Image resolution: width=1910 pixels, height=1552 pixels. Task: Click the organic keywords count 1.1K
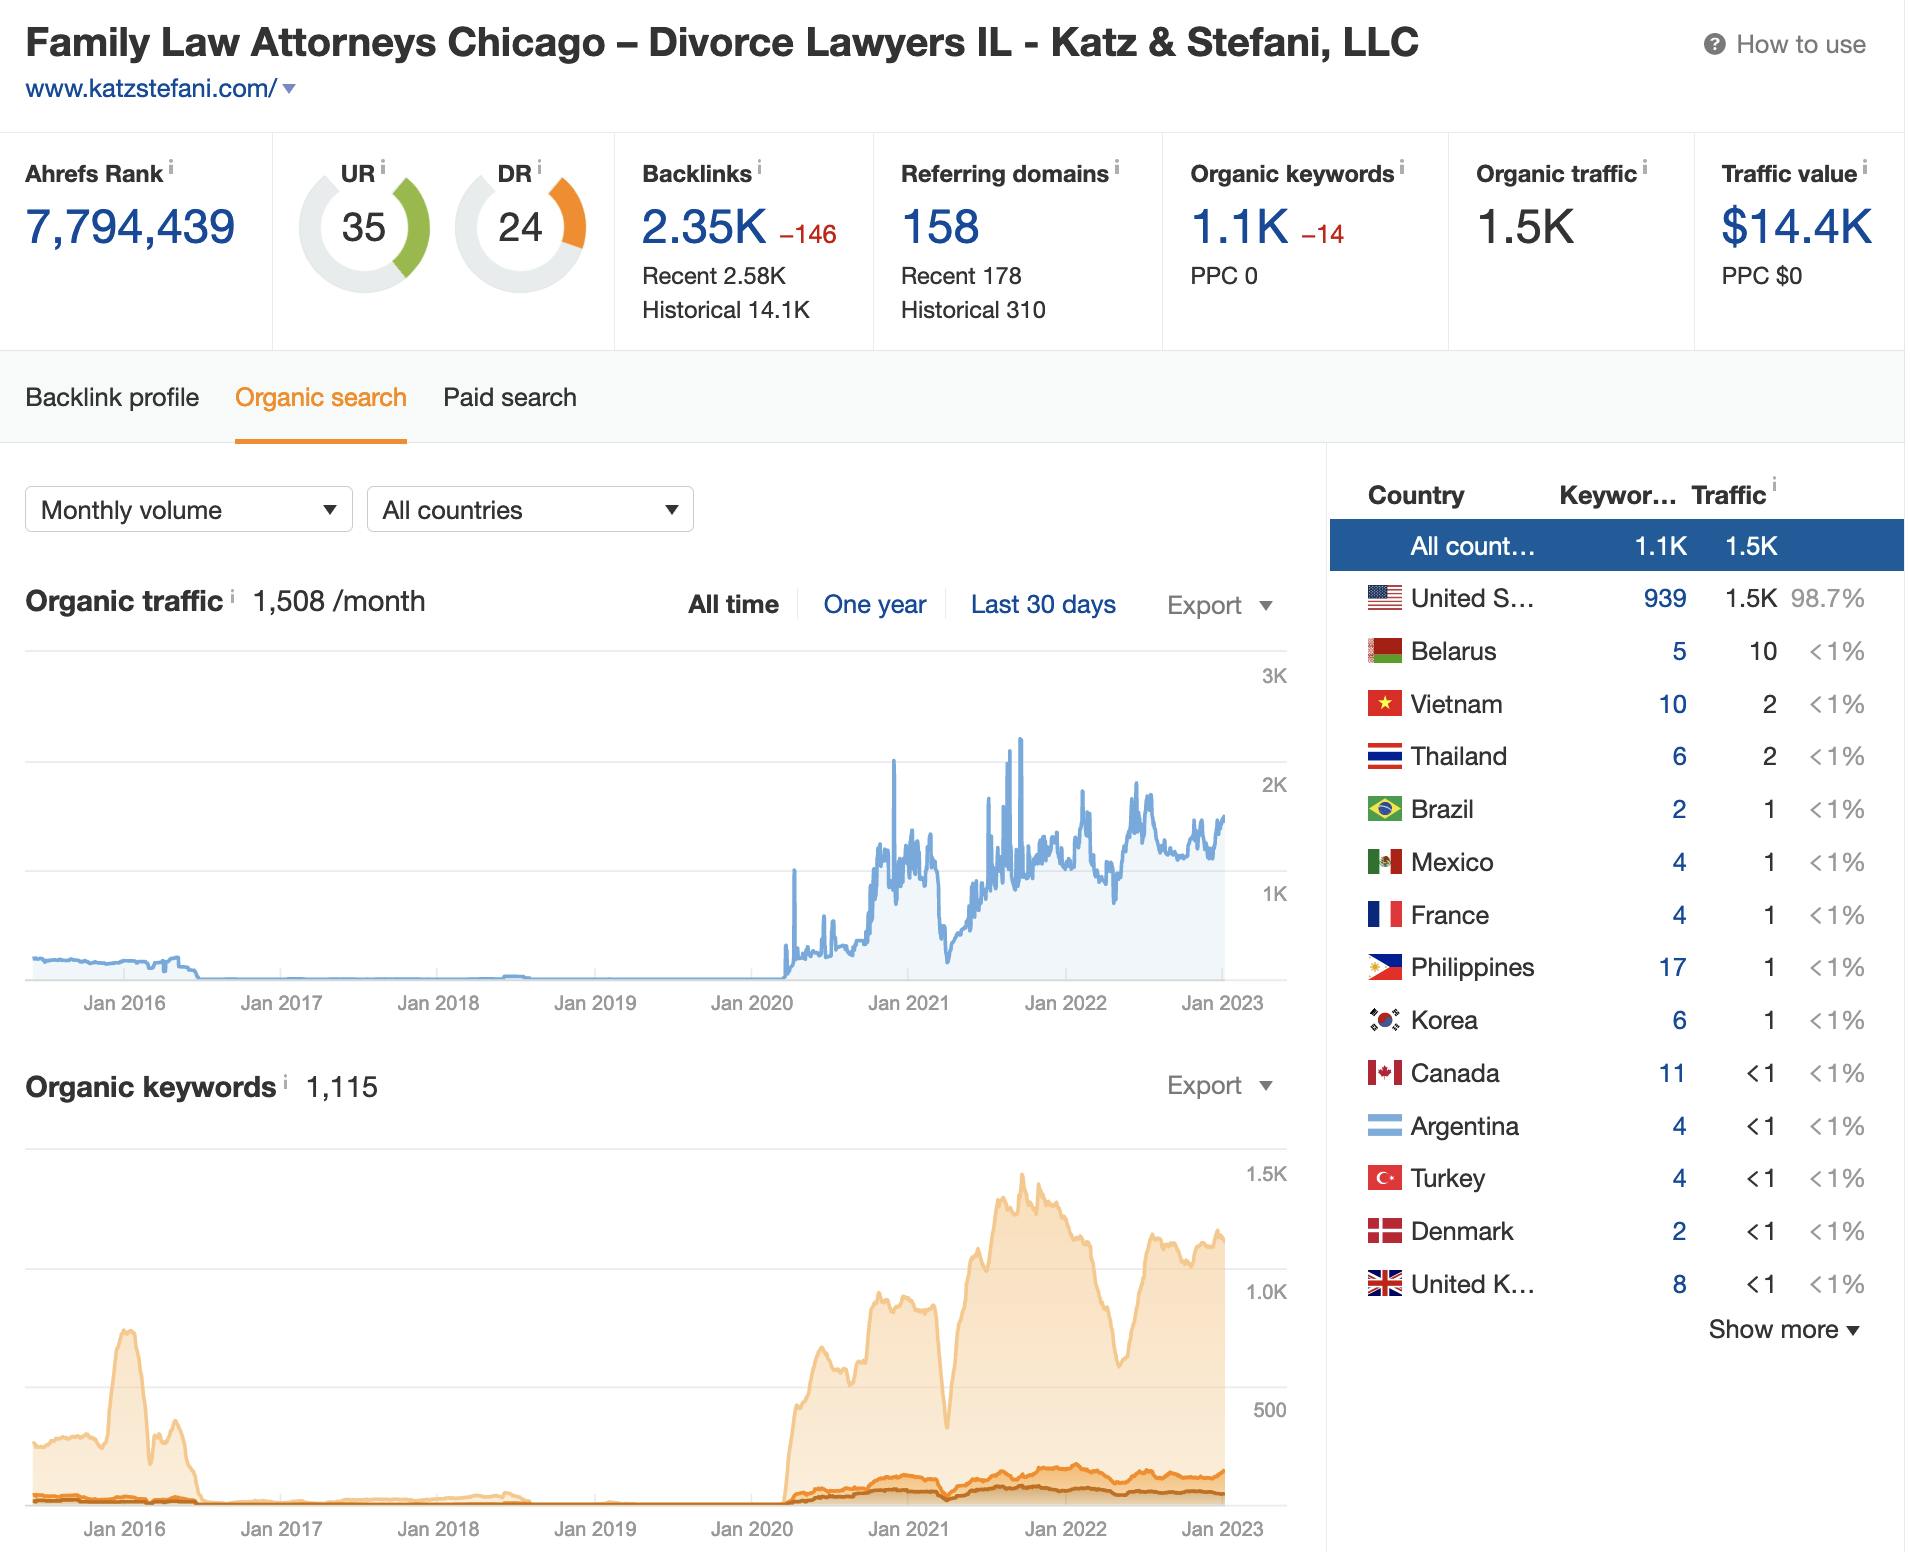point(1239,227)
